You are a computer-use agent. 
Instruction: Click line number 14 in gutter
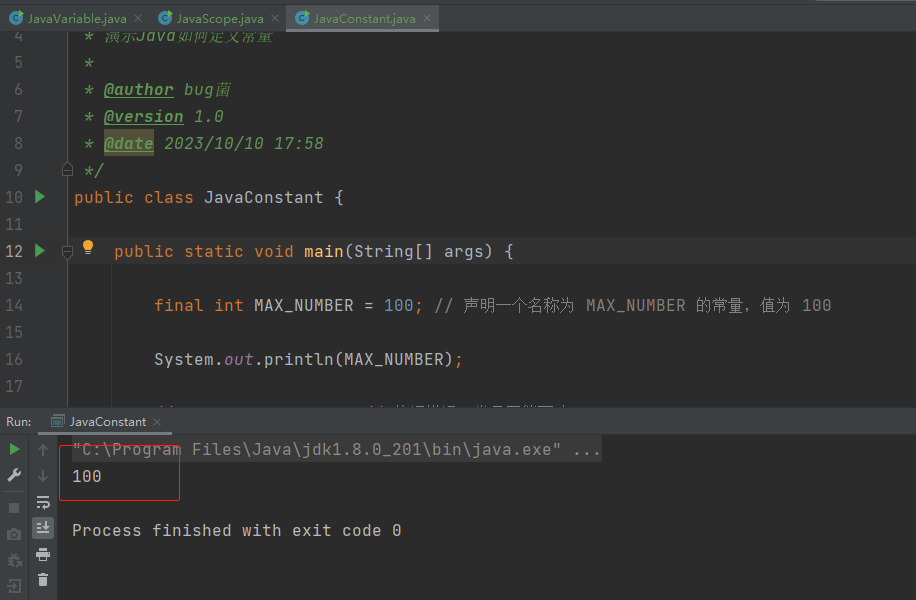click(14, 306)
